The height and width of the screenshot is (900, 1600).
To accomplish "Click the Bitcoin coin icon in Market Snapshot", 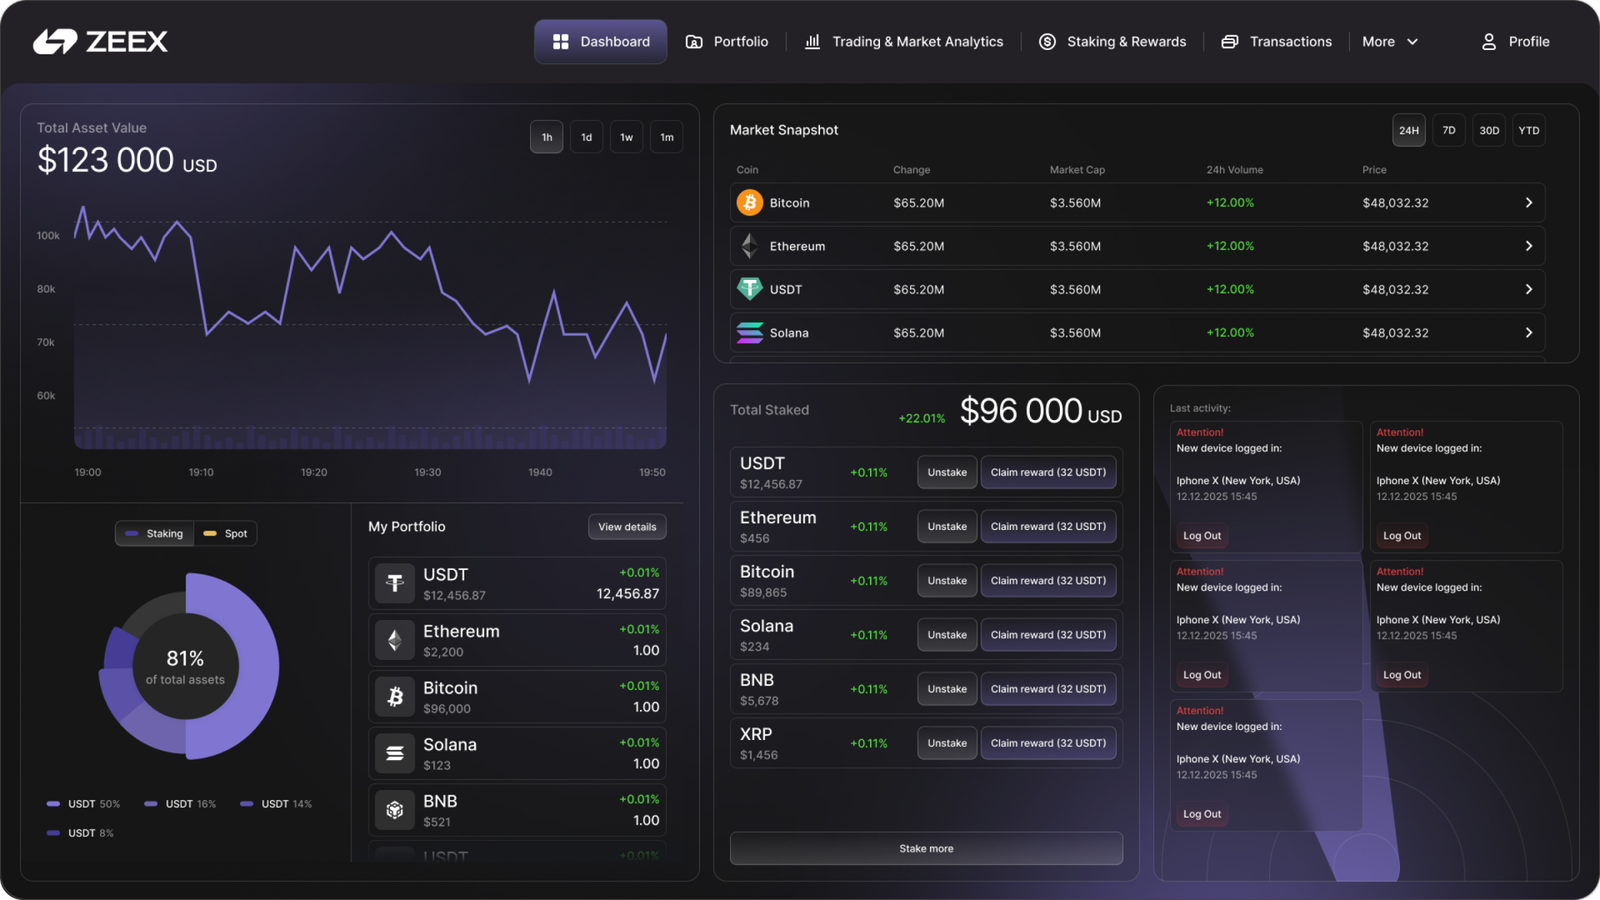I will coord(749,203).
